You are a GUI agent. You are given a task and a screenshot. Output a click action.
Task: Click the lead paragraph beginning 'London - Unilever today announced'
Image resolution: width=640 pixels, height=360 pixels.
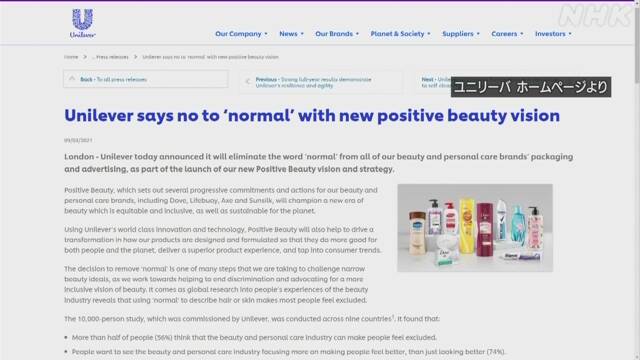[318, 162]
